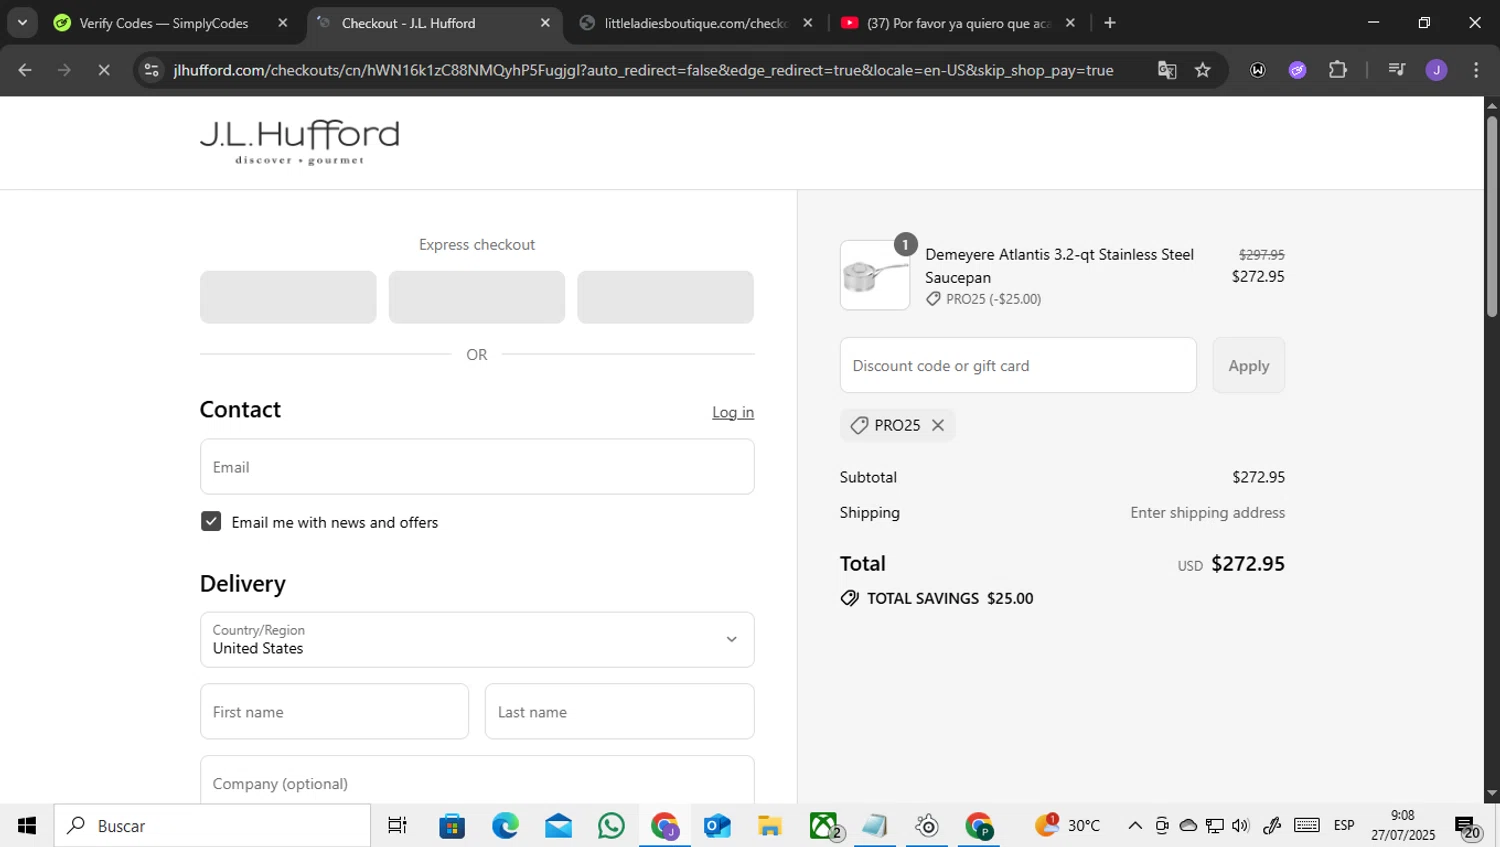Open volume control in system tray
Viewport: 1500px width, 847px height.
[1241, 826]
